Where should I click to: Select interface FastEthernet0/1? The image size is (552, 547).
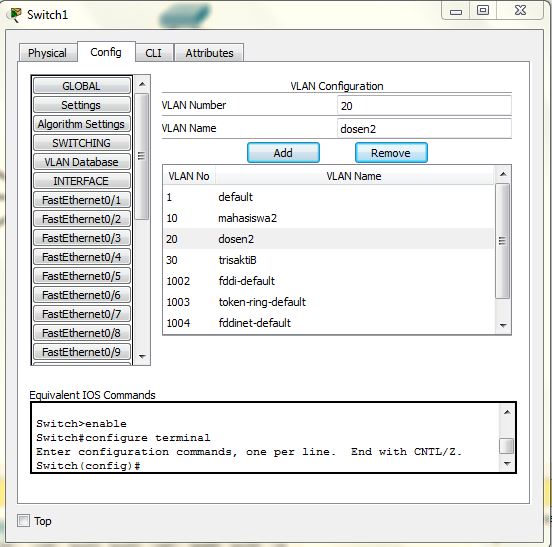[82, 200]
